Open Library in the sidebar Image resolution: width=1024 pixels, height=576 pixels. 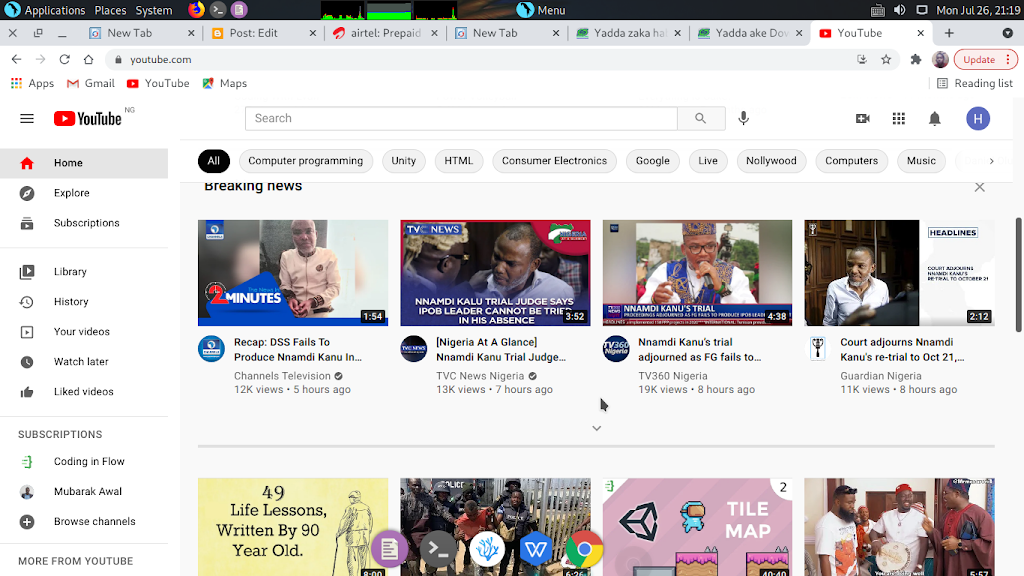tap(84, 272)
